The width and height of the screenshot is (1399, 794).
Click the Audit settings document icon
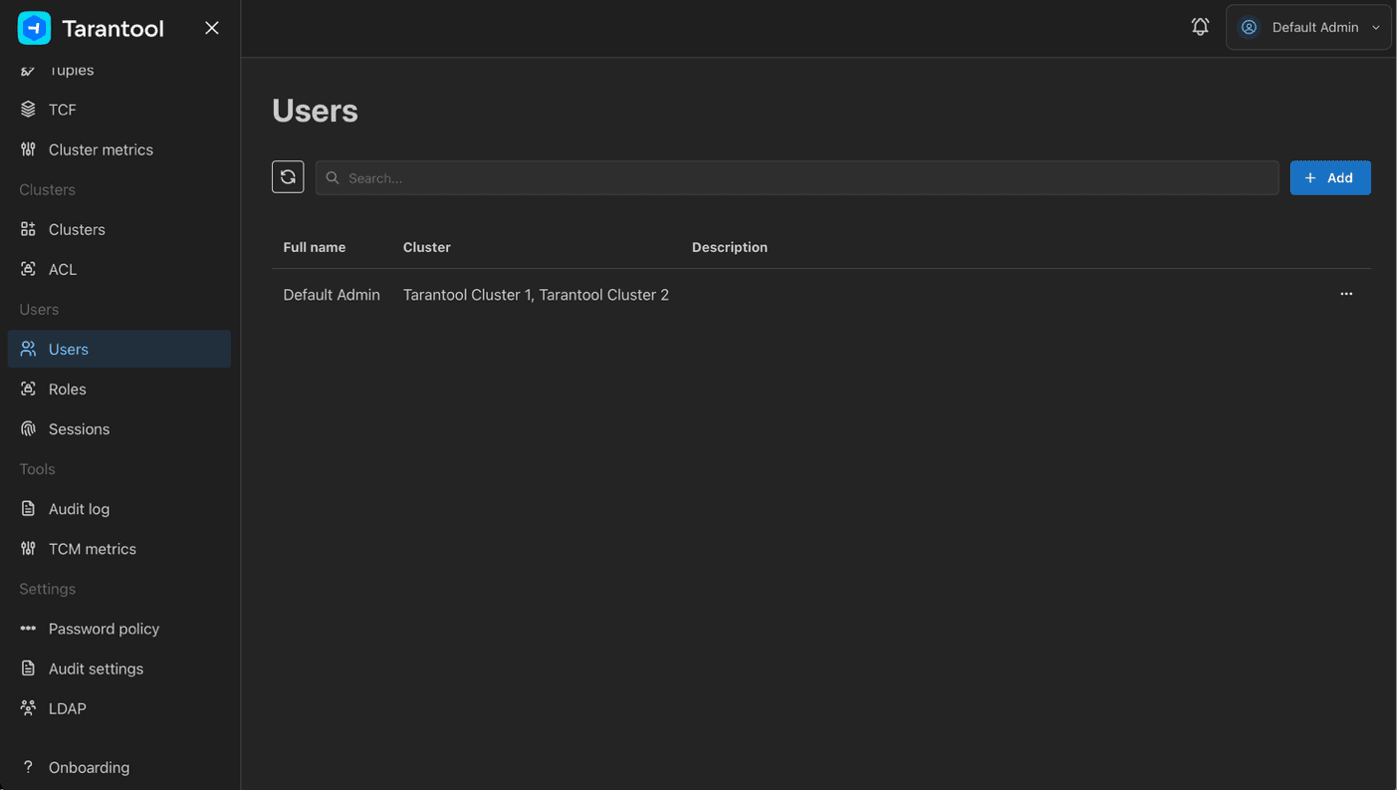[x=28, y=669]
